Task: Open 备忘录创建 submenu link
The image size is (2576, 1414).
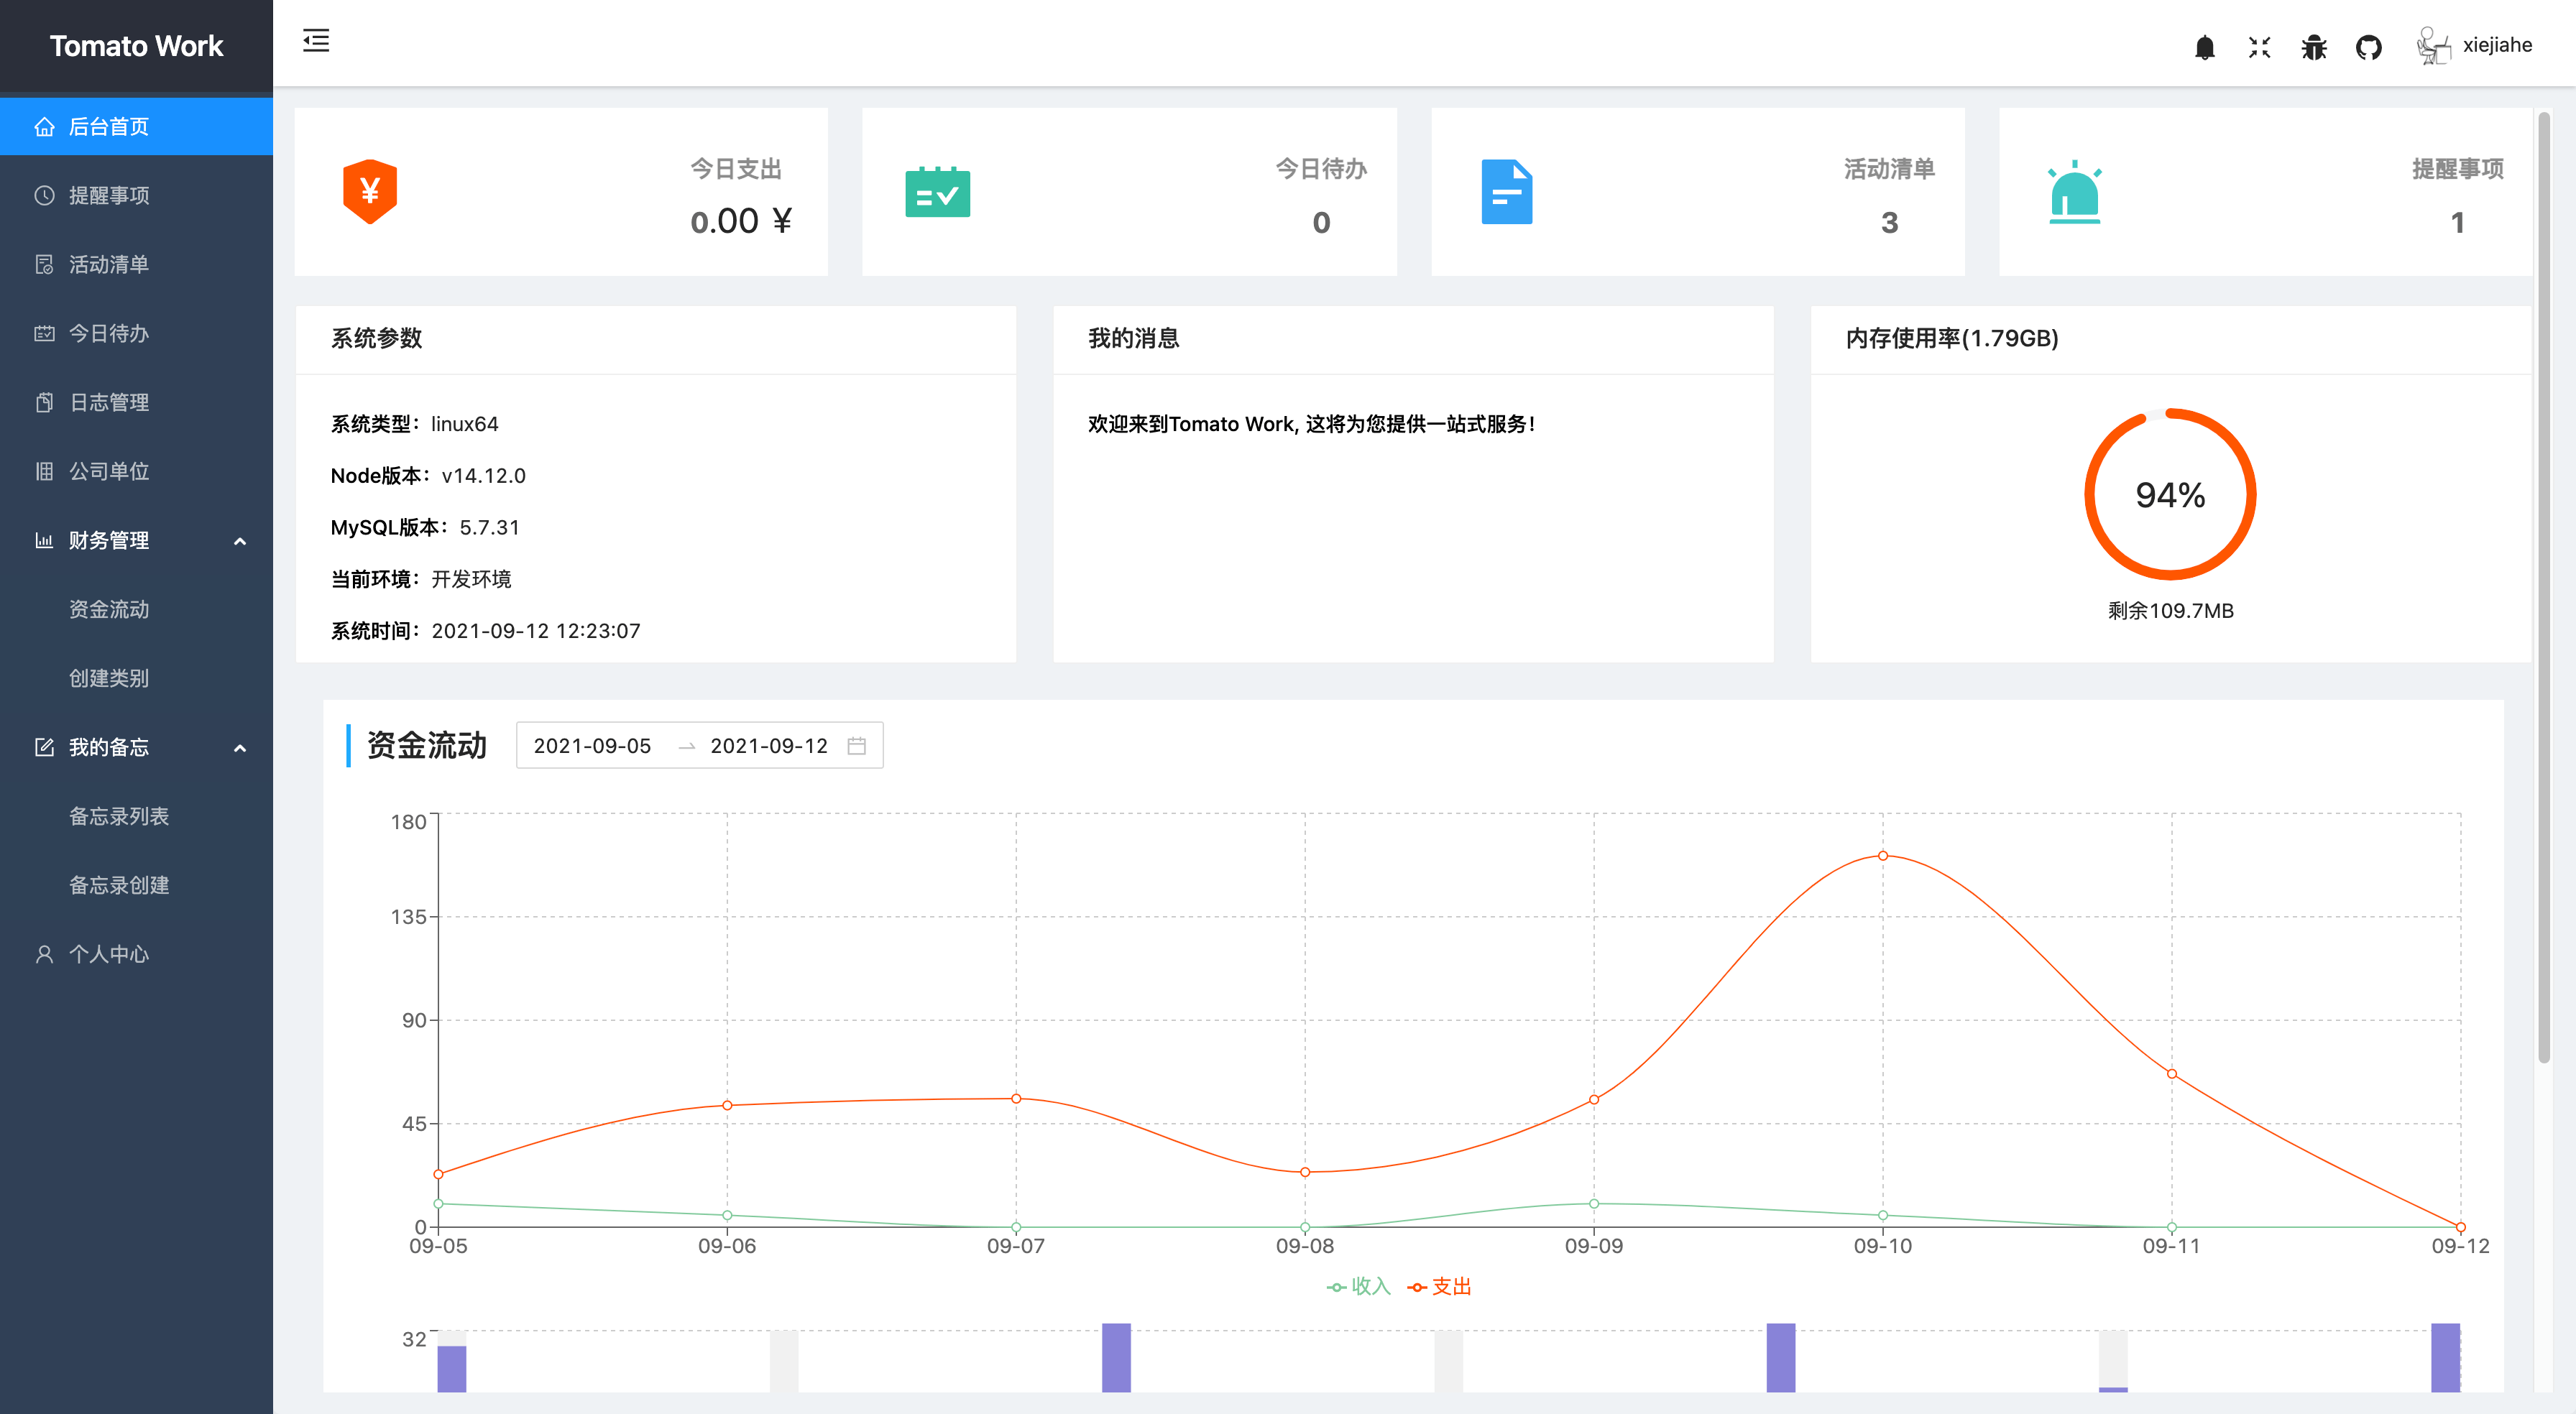Action: click(119, 885)
